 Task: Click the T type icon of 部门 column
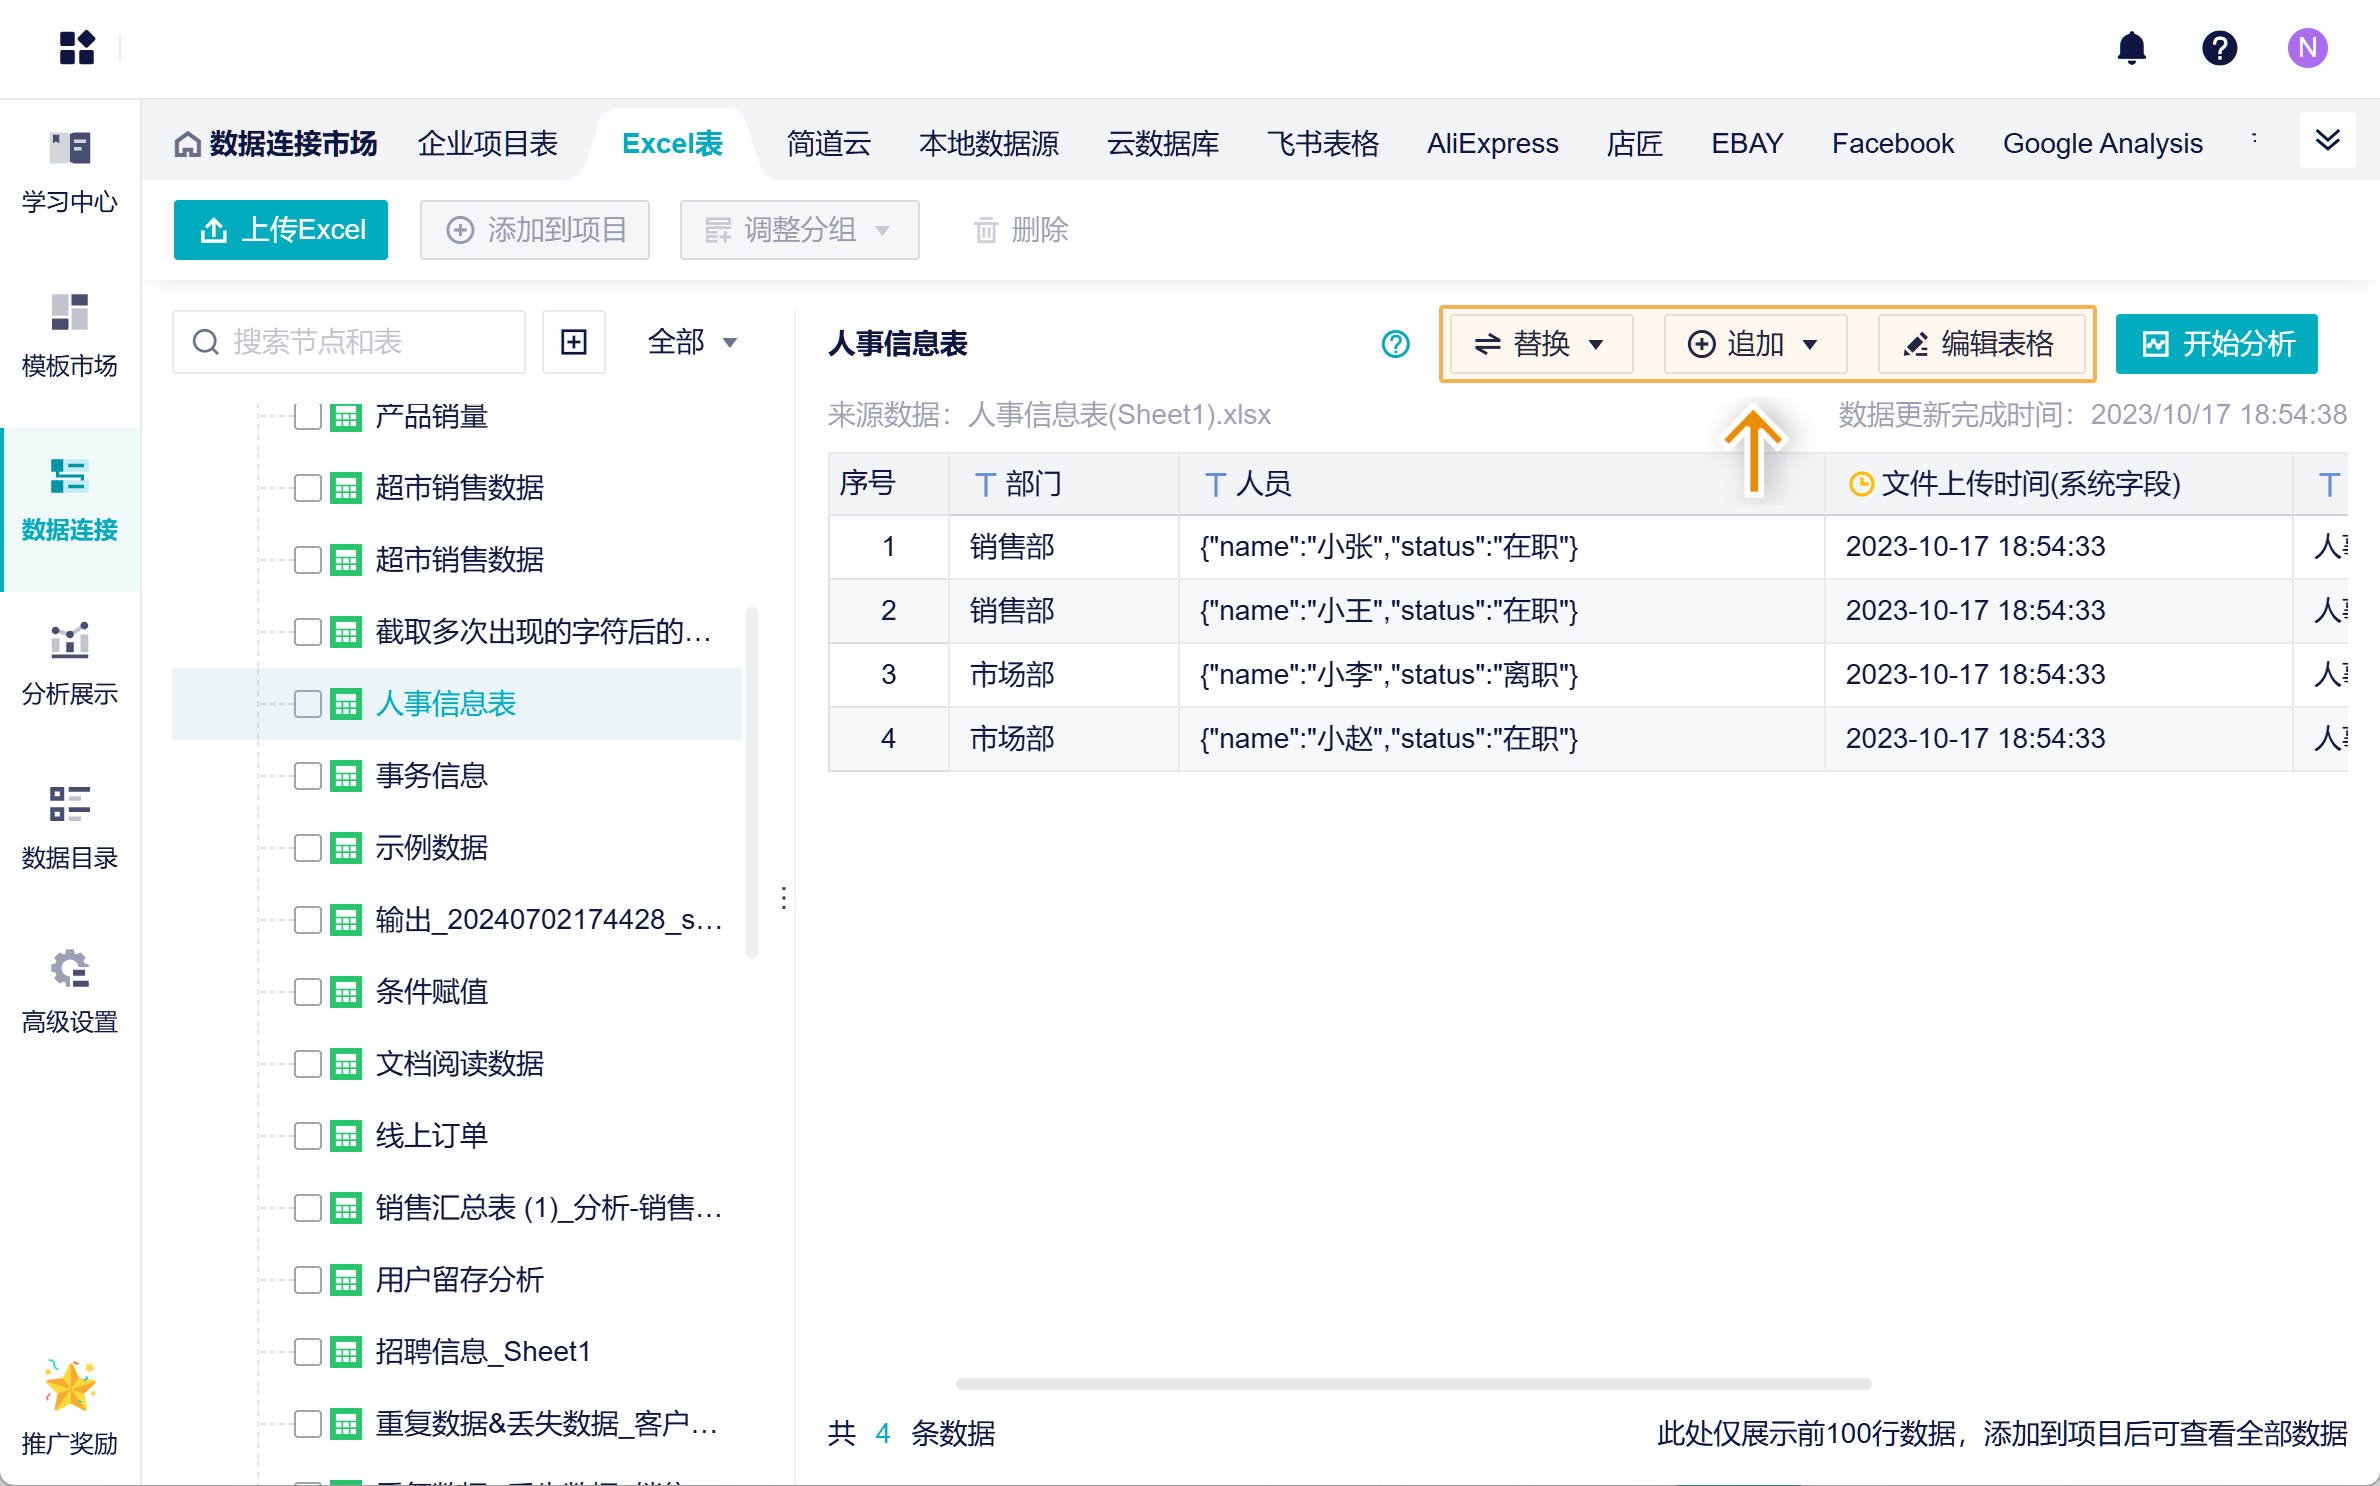coord(985,485)
